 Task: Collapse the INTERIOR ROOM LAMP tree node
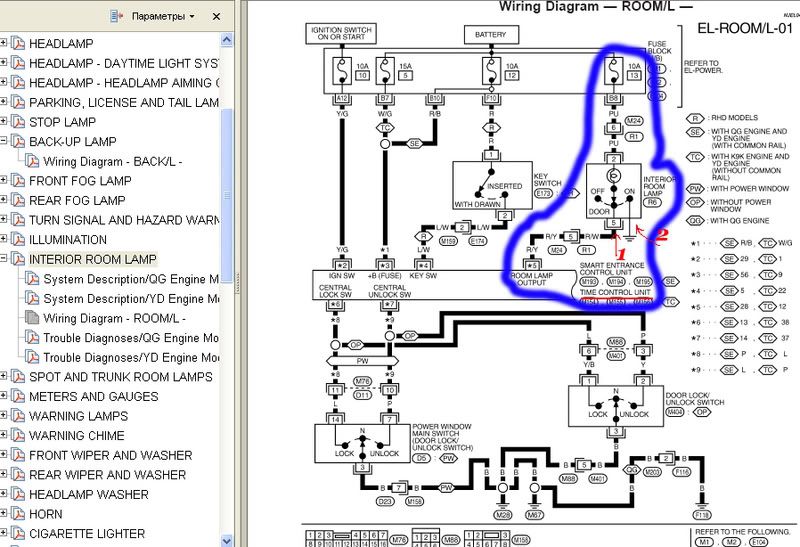3,259
